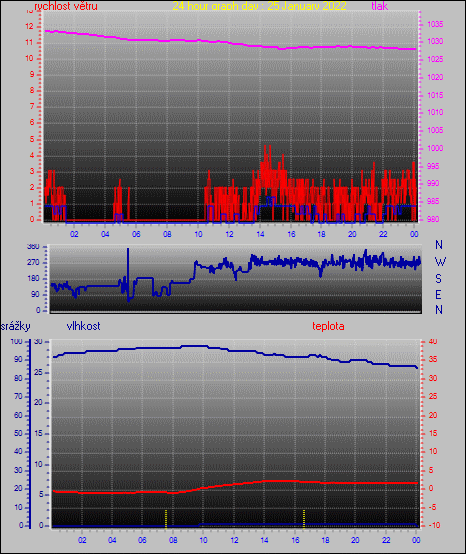This screenshot has height=554, width=466.
Task: Click the 270 wind direction axis value
Action: [33, 263]
